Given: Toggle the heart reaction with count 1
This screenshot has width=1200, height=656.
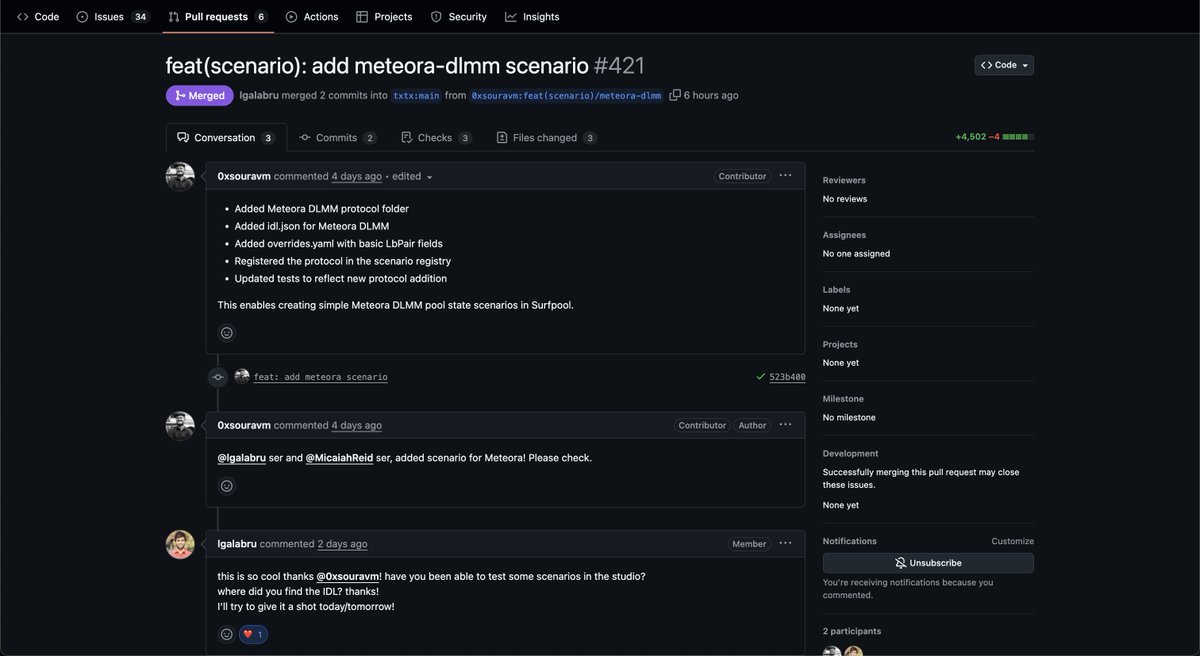Looking at the screenshot, I should click(x=254, y=634).
